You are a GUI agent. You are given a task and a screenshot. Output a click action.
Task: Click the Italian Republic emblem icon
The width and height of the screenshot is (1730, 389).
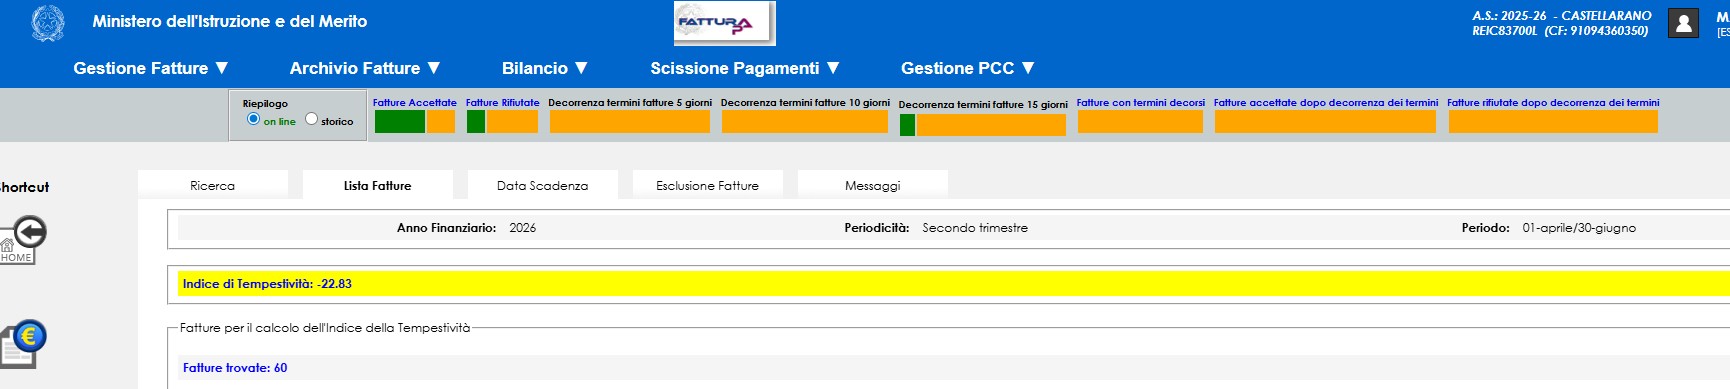pos(47,23)
